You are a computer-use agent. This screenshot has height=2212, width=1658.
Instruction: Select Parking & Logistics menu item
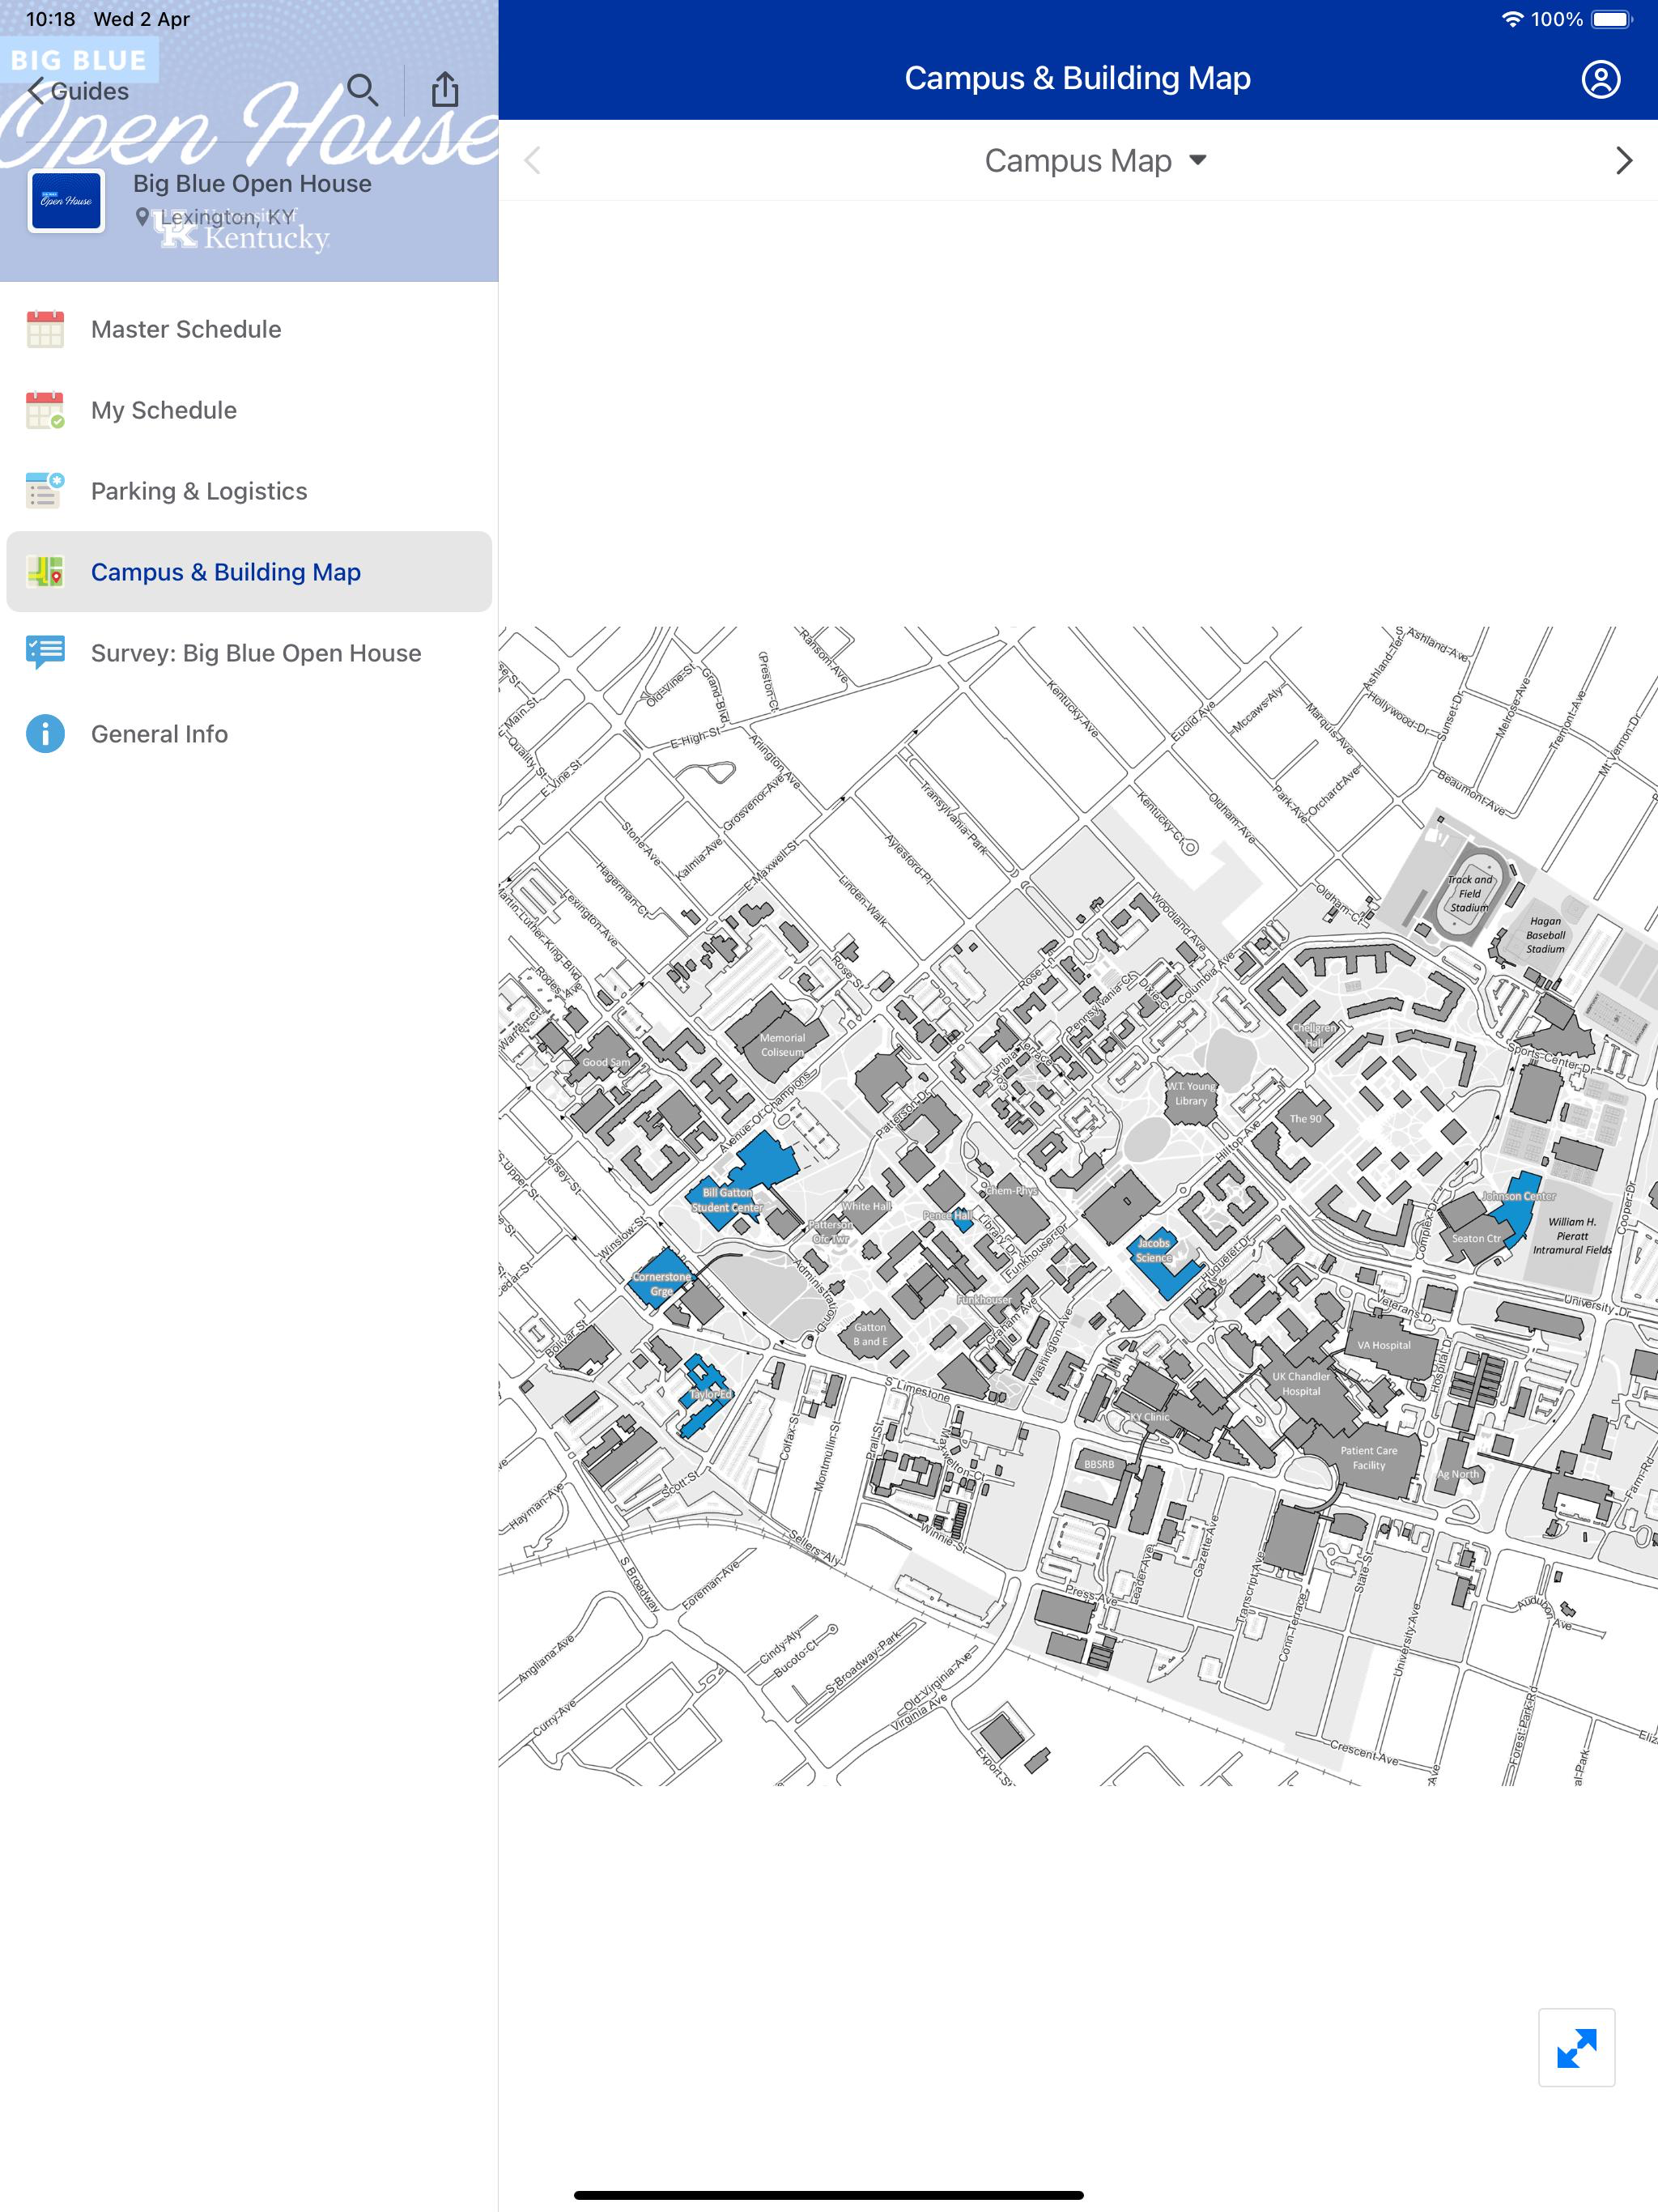[x=199, y=491]
